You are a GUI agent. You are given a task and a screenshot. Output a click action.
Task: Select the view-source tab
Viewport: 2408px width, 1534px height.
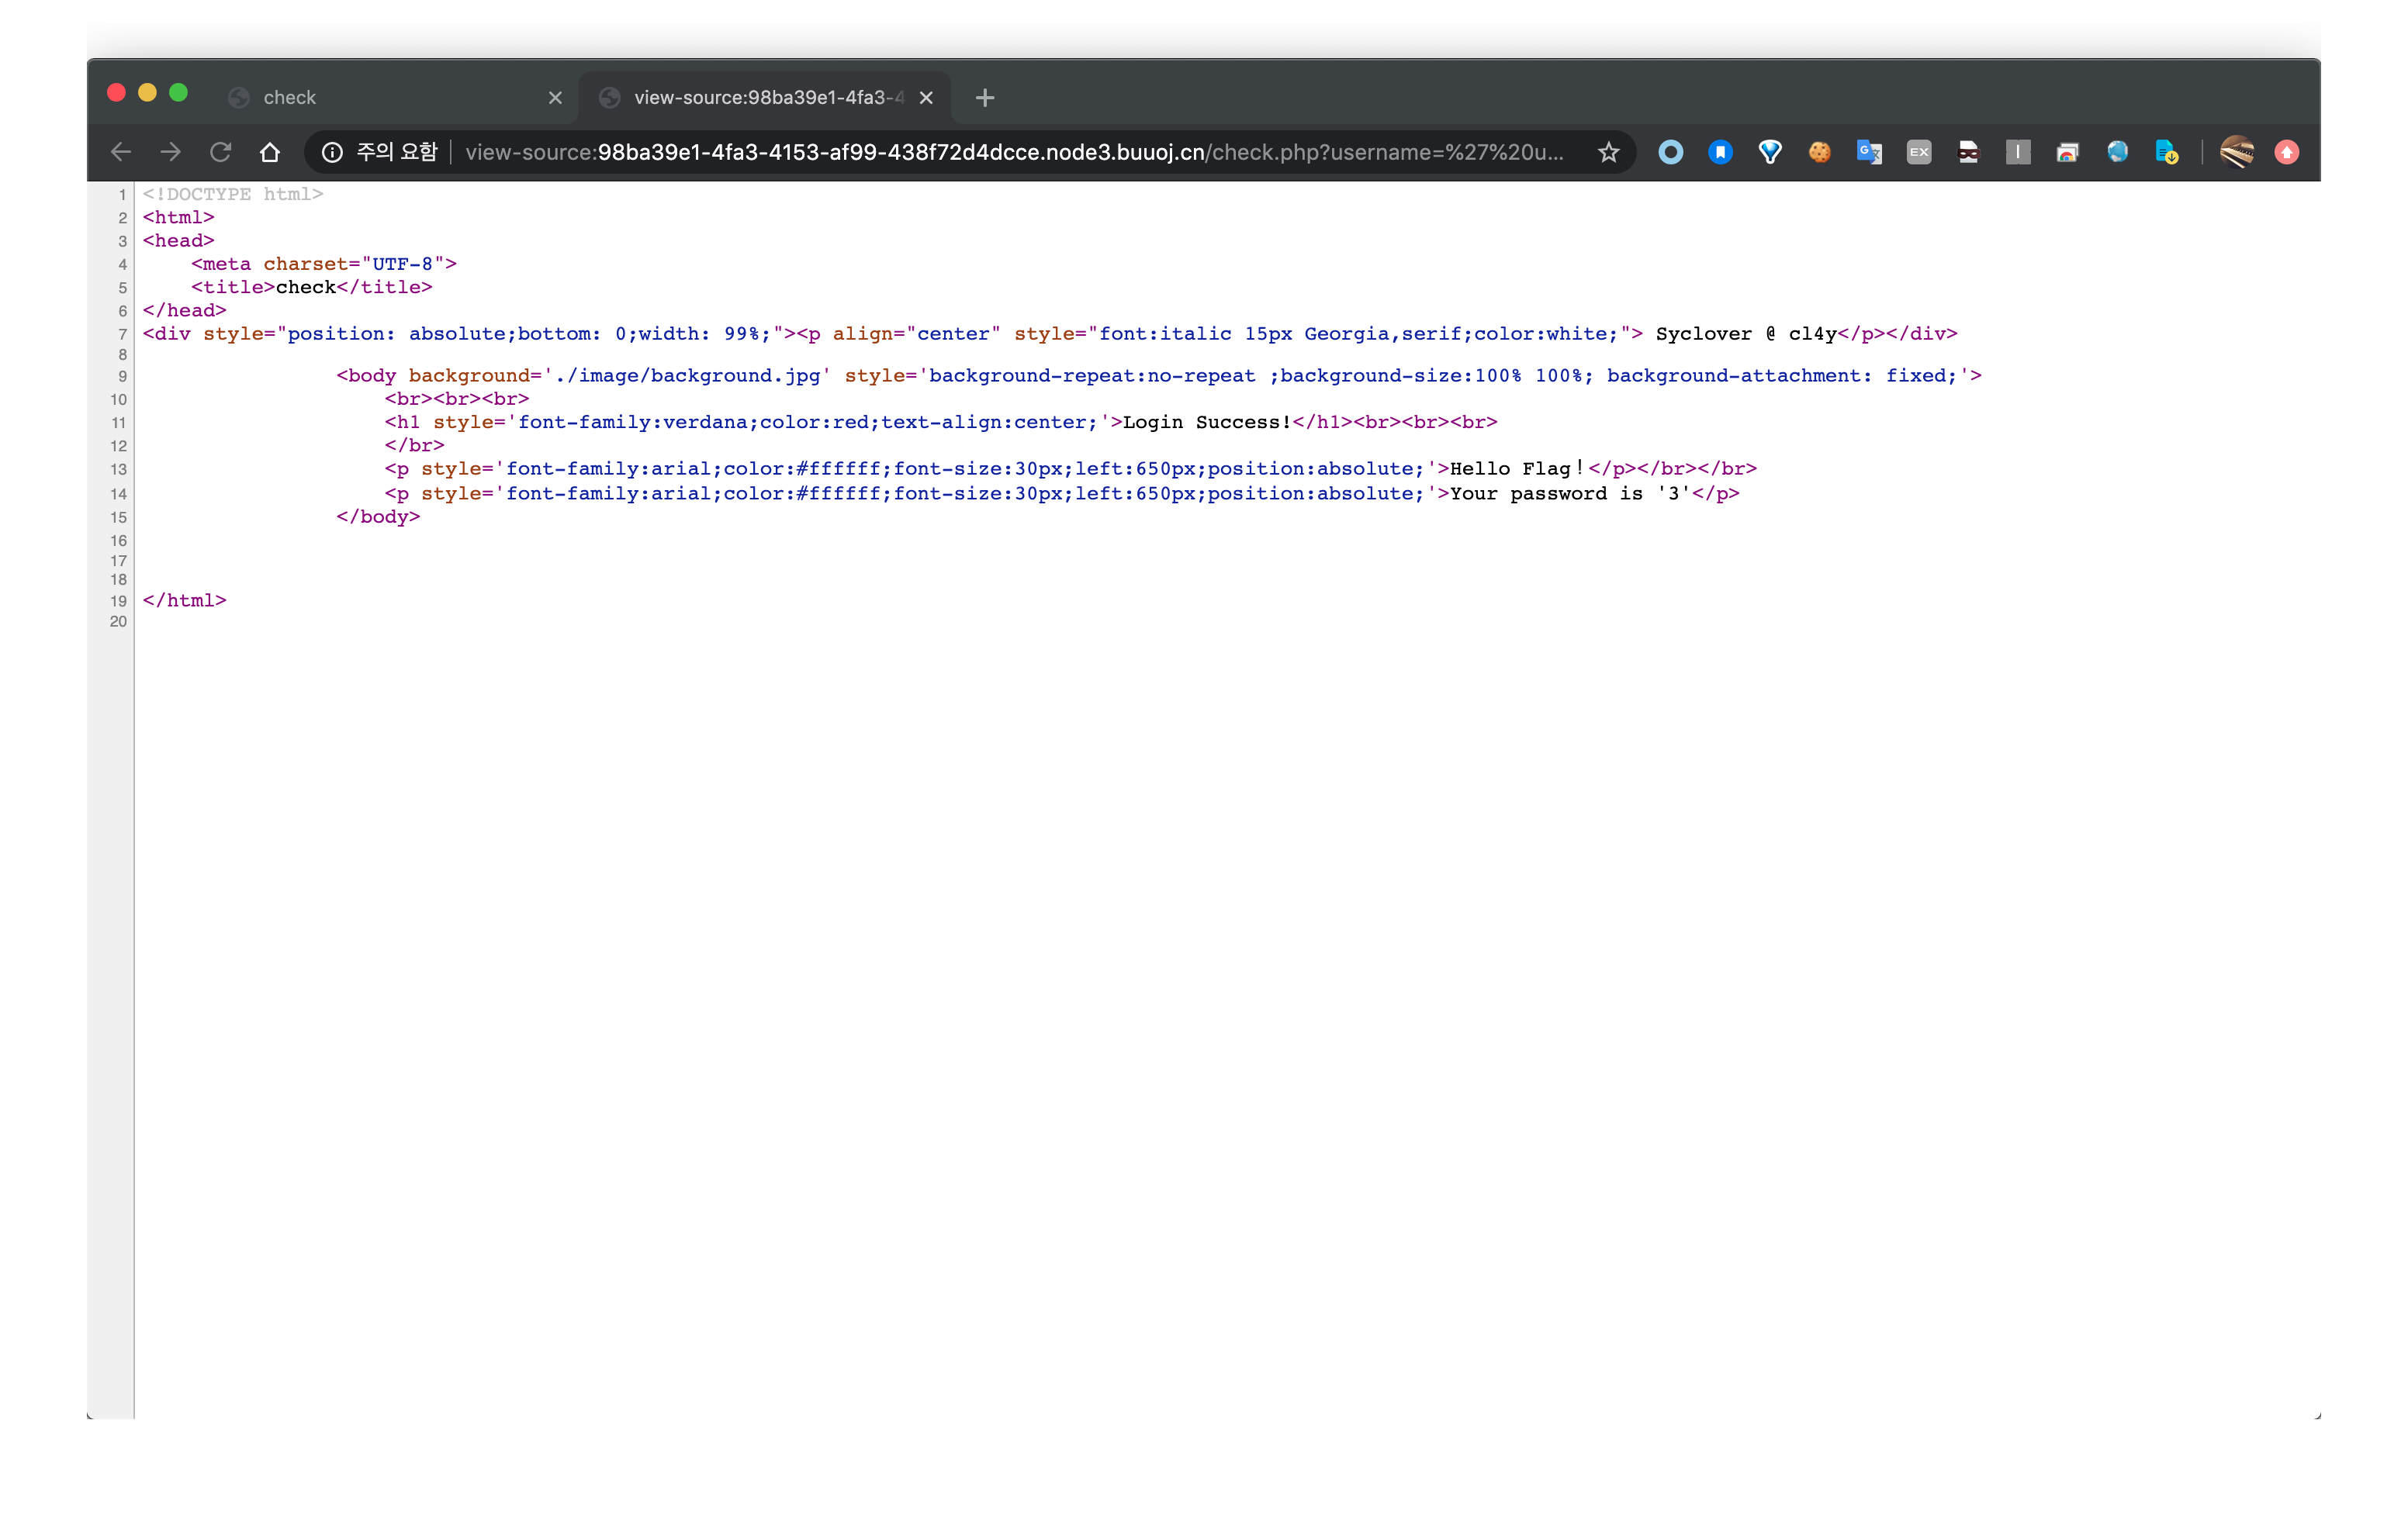tap(765, 97)
